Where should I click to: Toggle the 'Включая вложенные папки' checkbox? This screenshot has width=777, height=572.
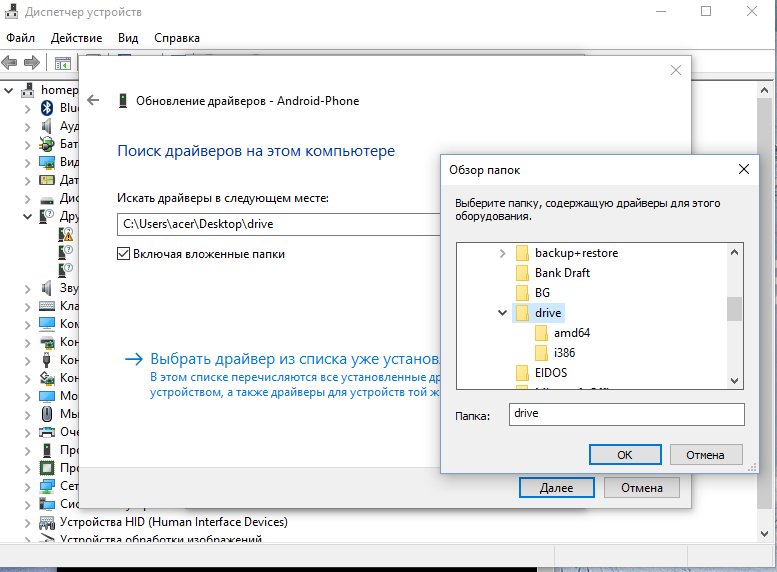124,254
